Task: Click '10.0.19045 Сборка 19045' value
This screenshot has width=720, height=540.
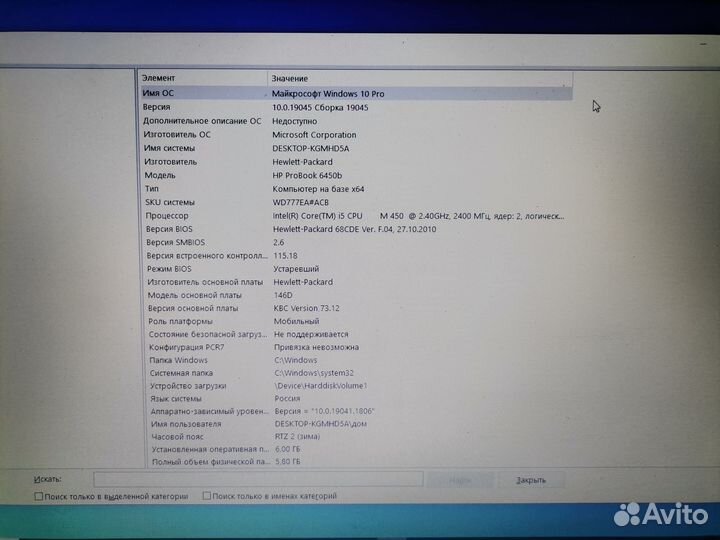Action: click(x=320, y=107)
